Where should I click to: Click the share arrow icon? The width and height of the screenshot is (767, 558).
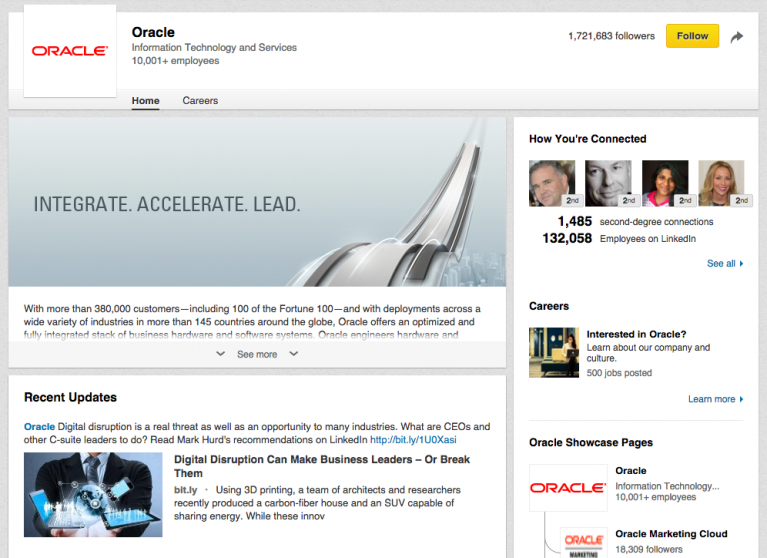tap(737, 37)
